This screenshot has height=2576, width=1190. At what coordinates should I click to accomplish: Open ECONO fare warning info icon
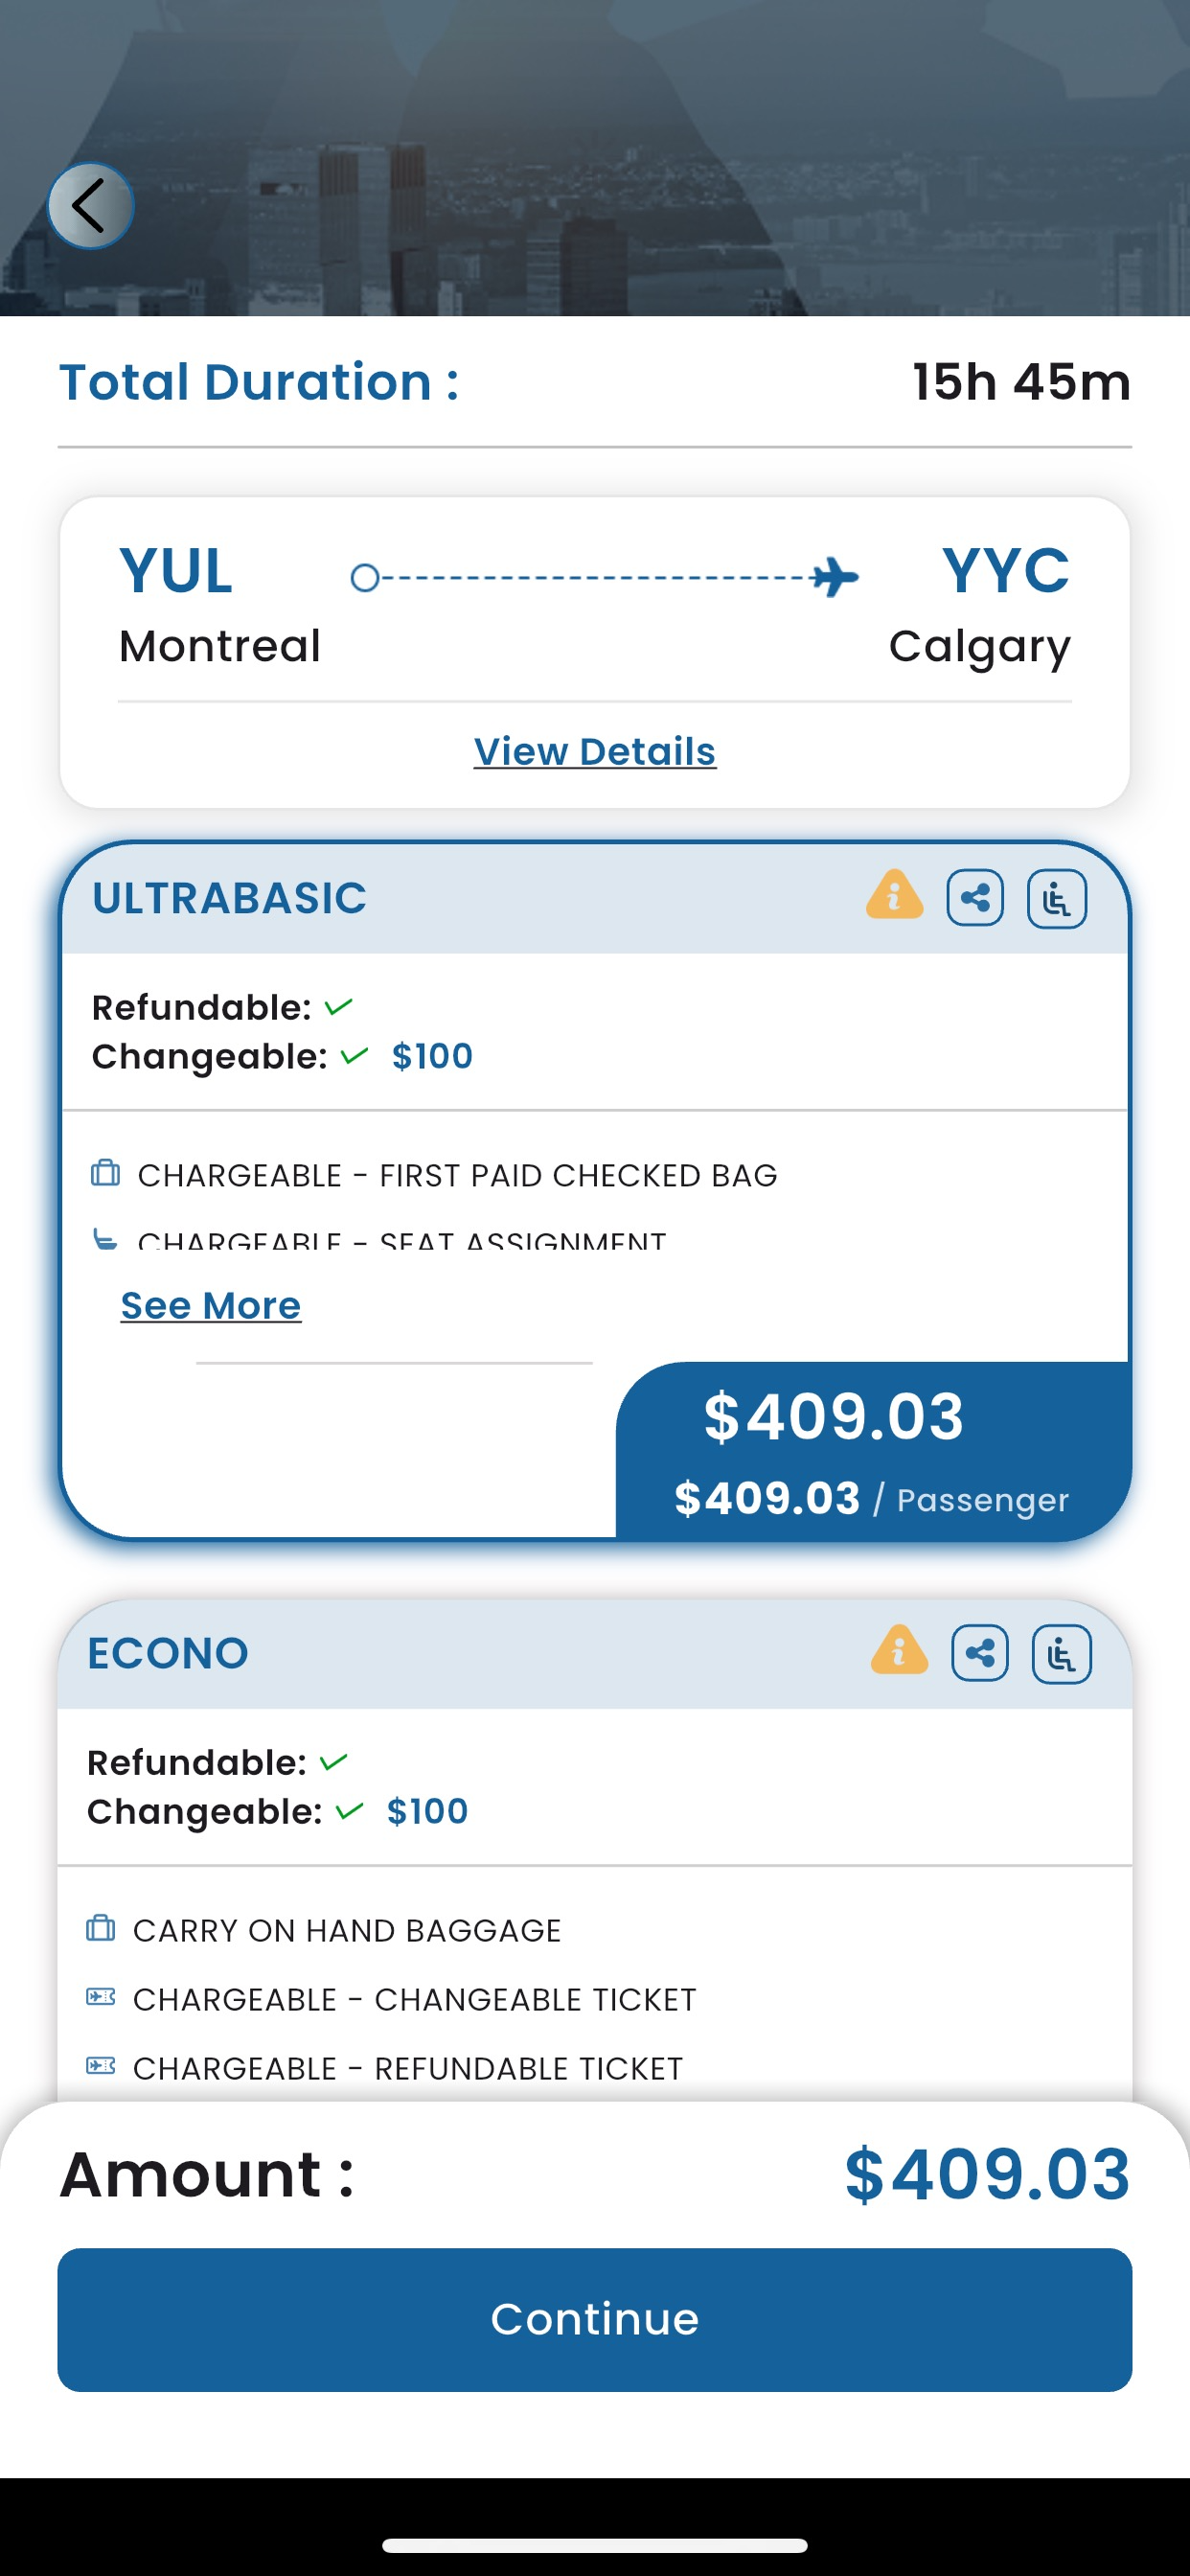tap(899, 1651)
